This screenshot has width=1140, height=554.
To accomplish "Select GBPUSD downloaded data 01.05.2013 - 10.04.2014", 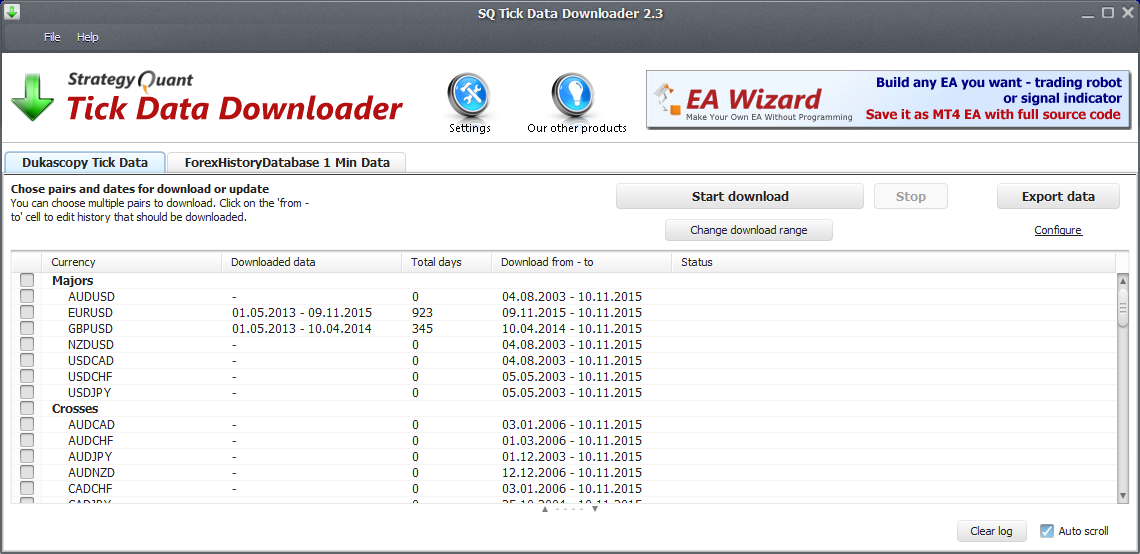I will [x=302, y=329].
